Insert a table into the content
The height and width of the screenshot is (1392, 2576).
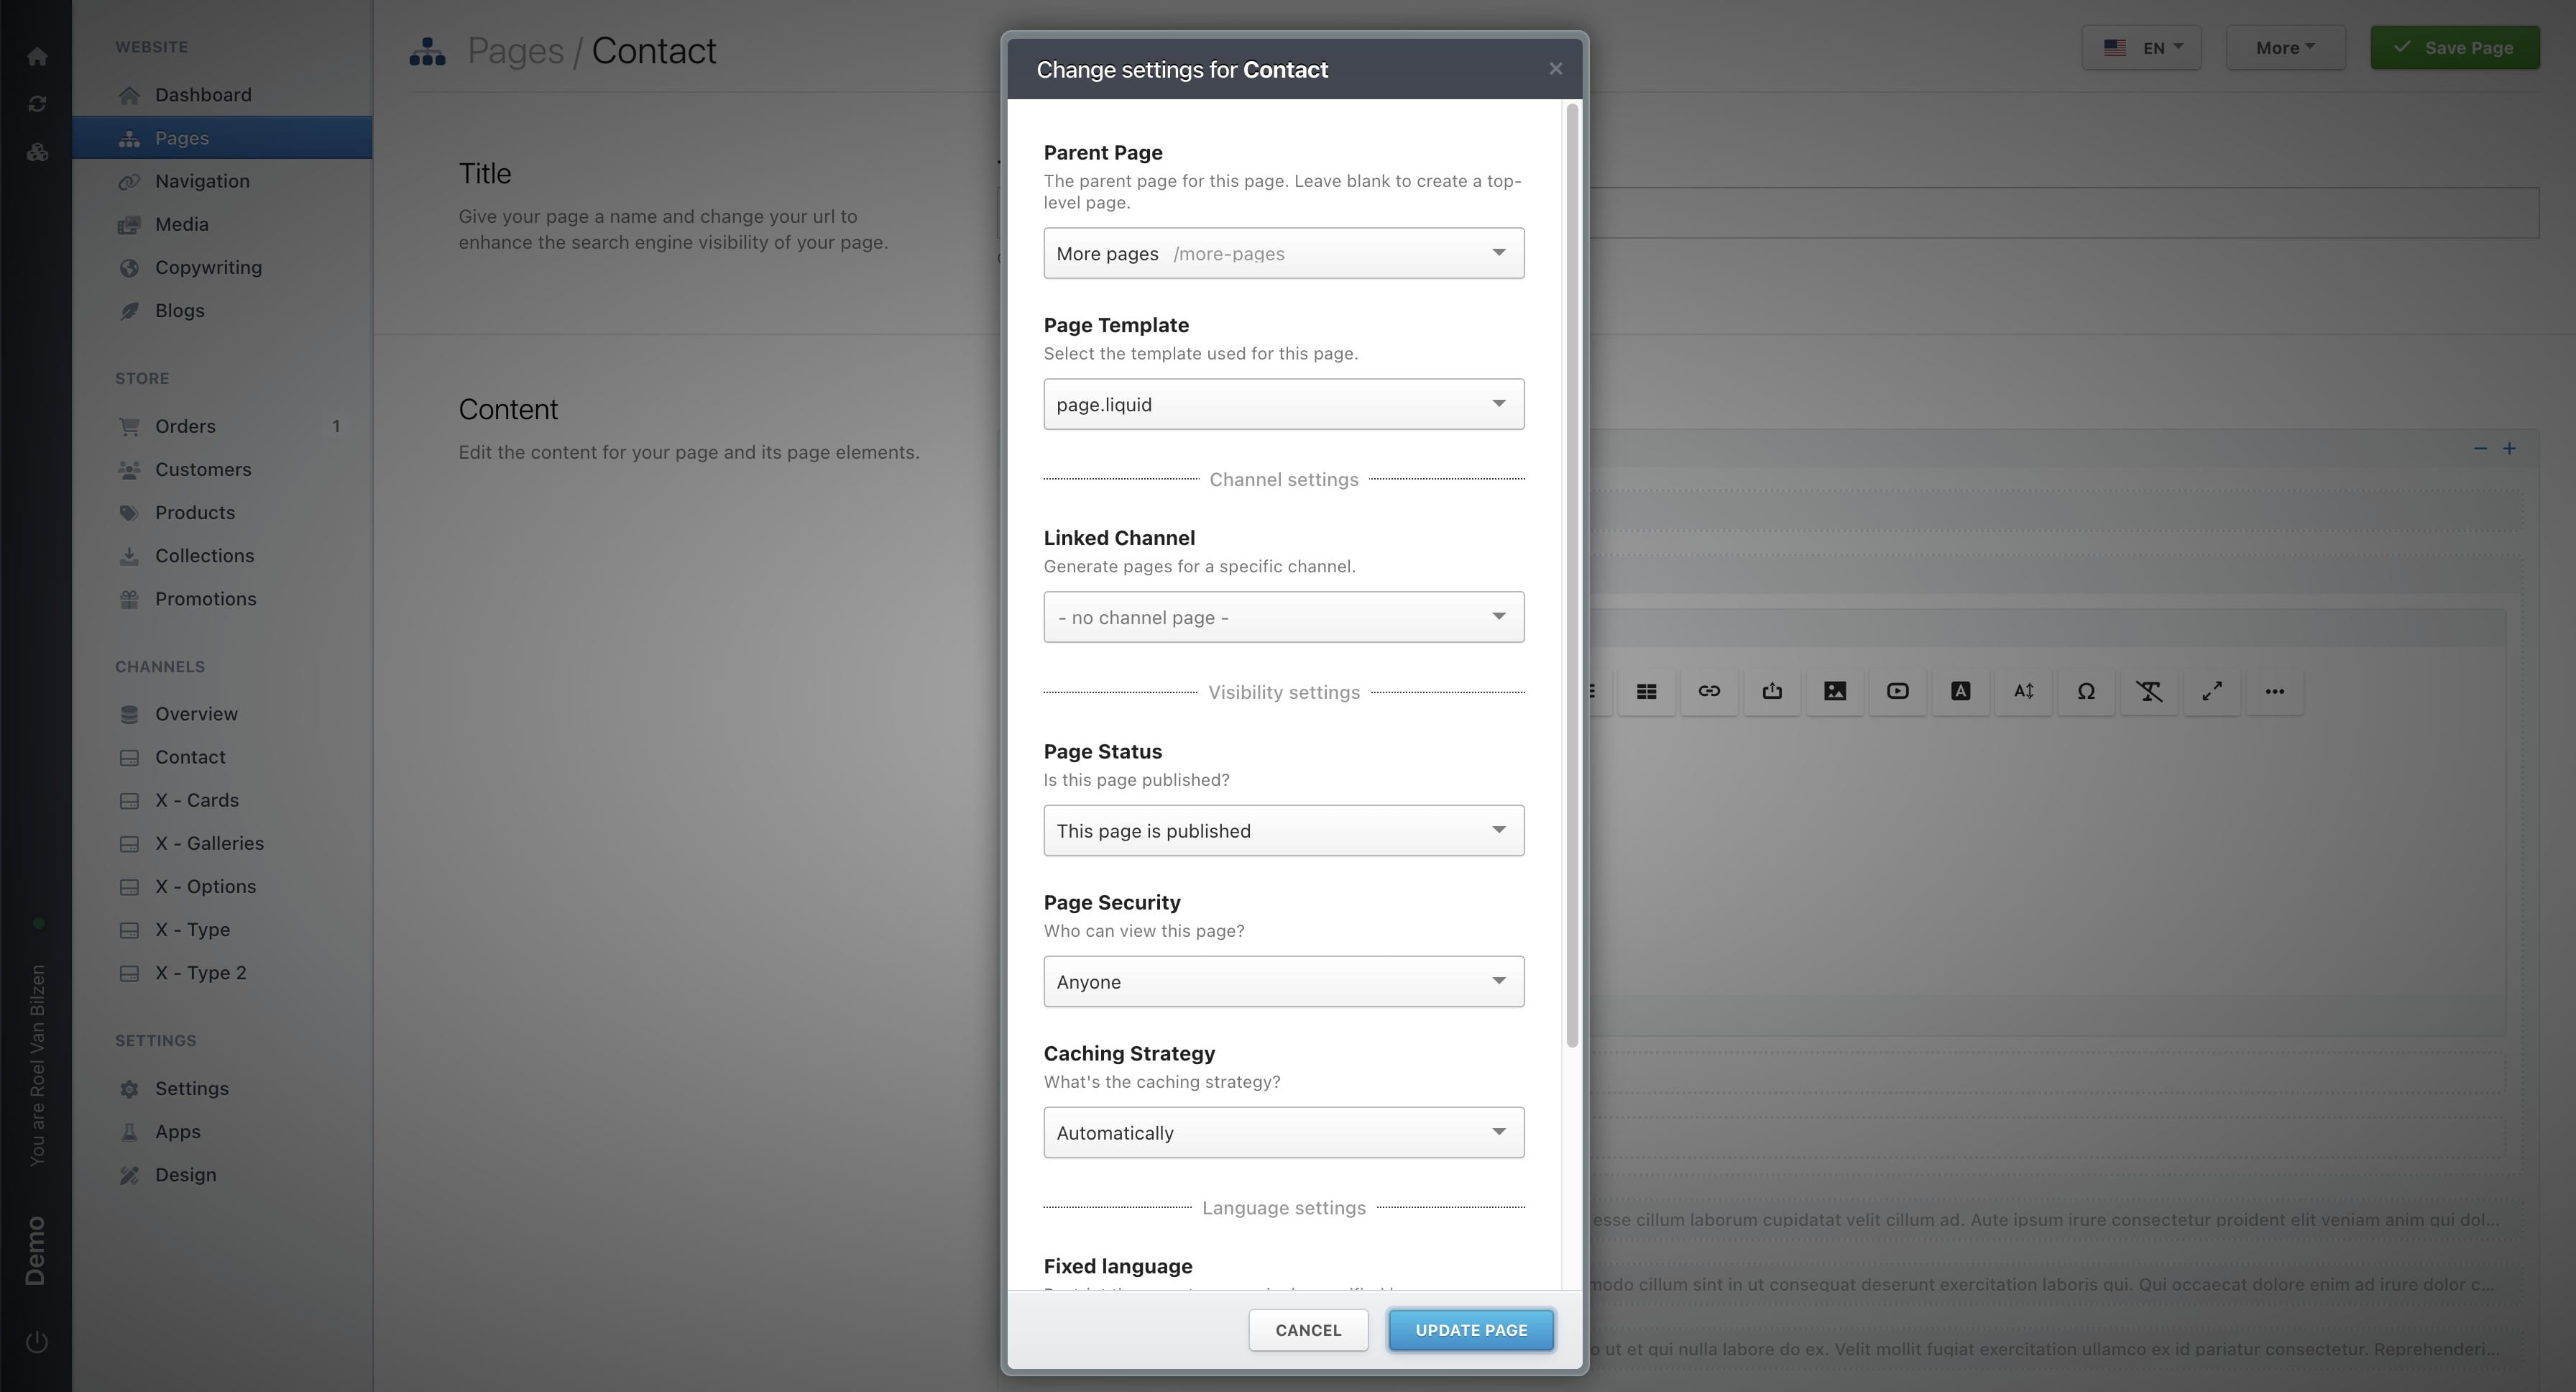(1646, 691)
